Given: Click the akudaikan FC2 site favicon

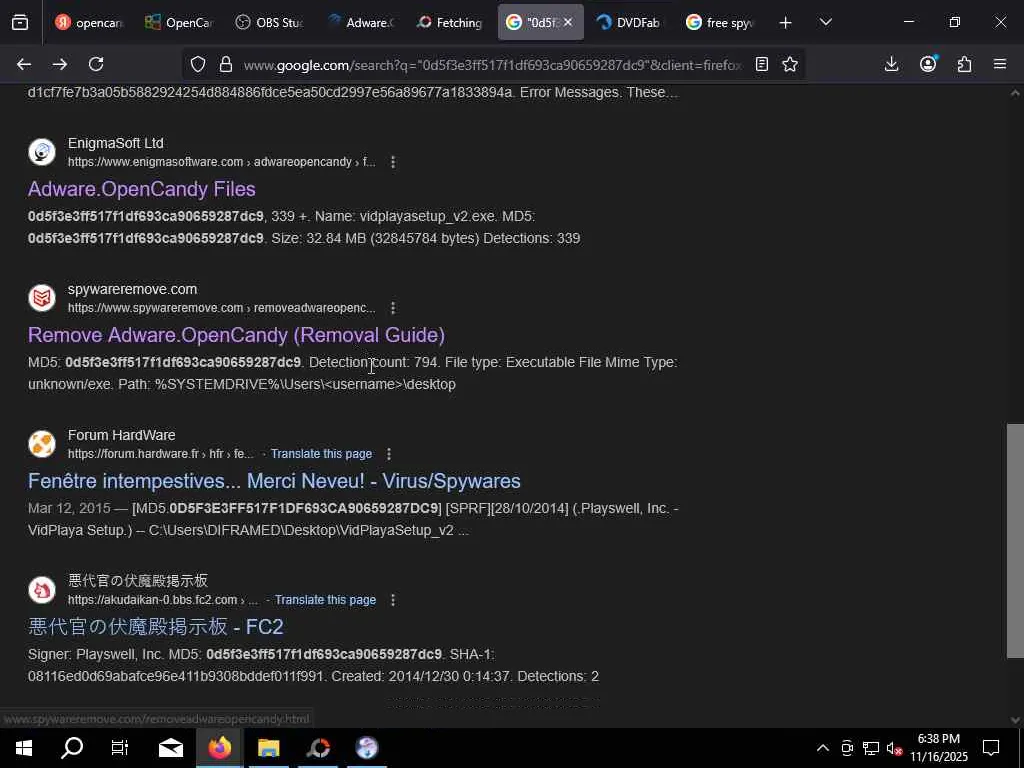Looking at the screenshot, I should coord(42,590).
